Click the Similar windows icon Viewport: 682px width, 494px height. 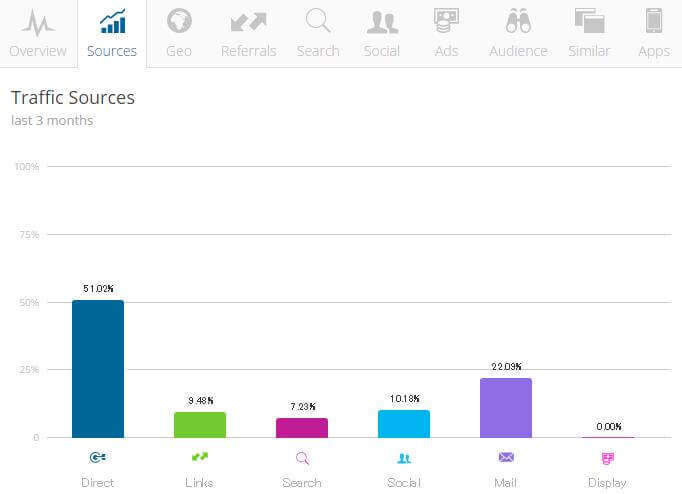coord(589,21)
